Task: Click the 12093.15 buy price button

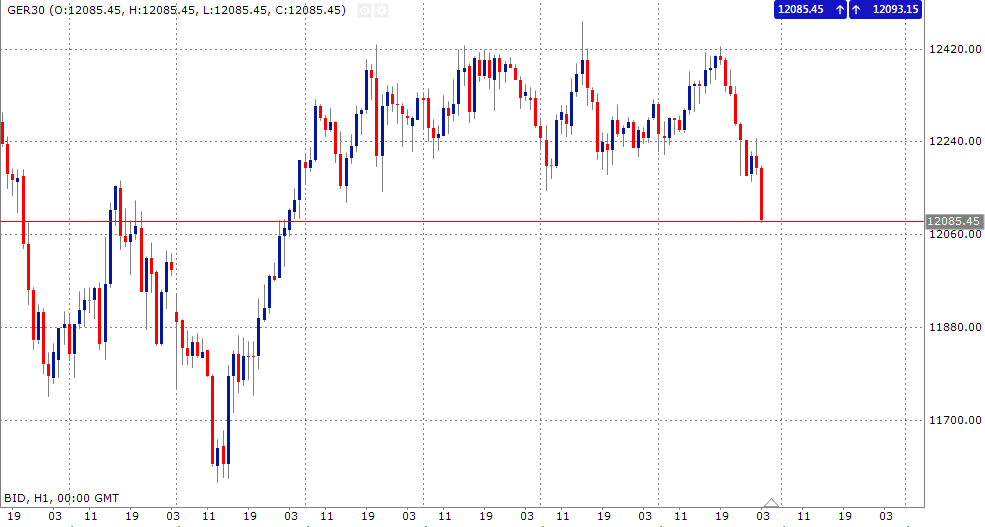Action: [885, 9]
